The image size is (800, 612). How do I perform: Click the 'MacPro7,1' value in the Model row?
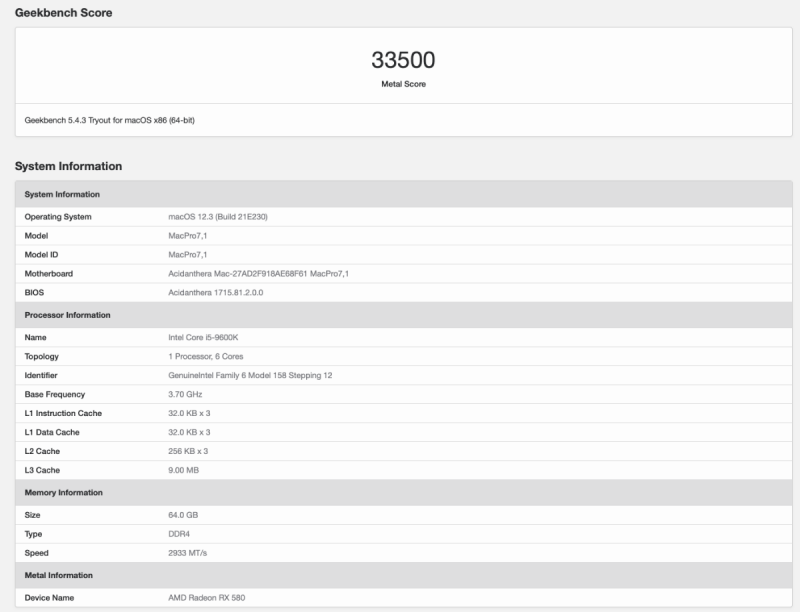(x=188, y=236)
